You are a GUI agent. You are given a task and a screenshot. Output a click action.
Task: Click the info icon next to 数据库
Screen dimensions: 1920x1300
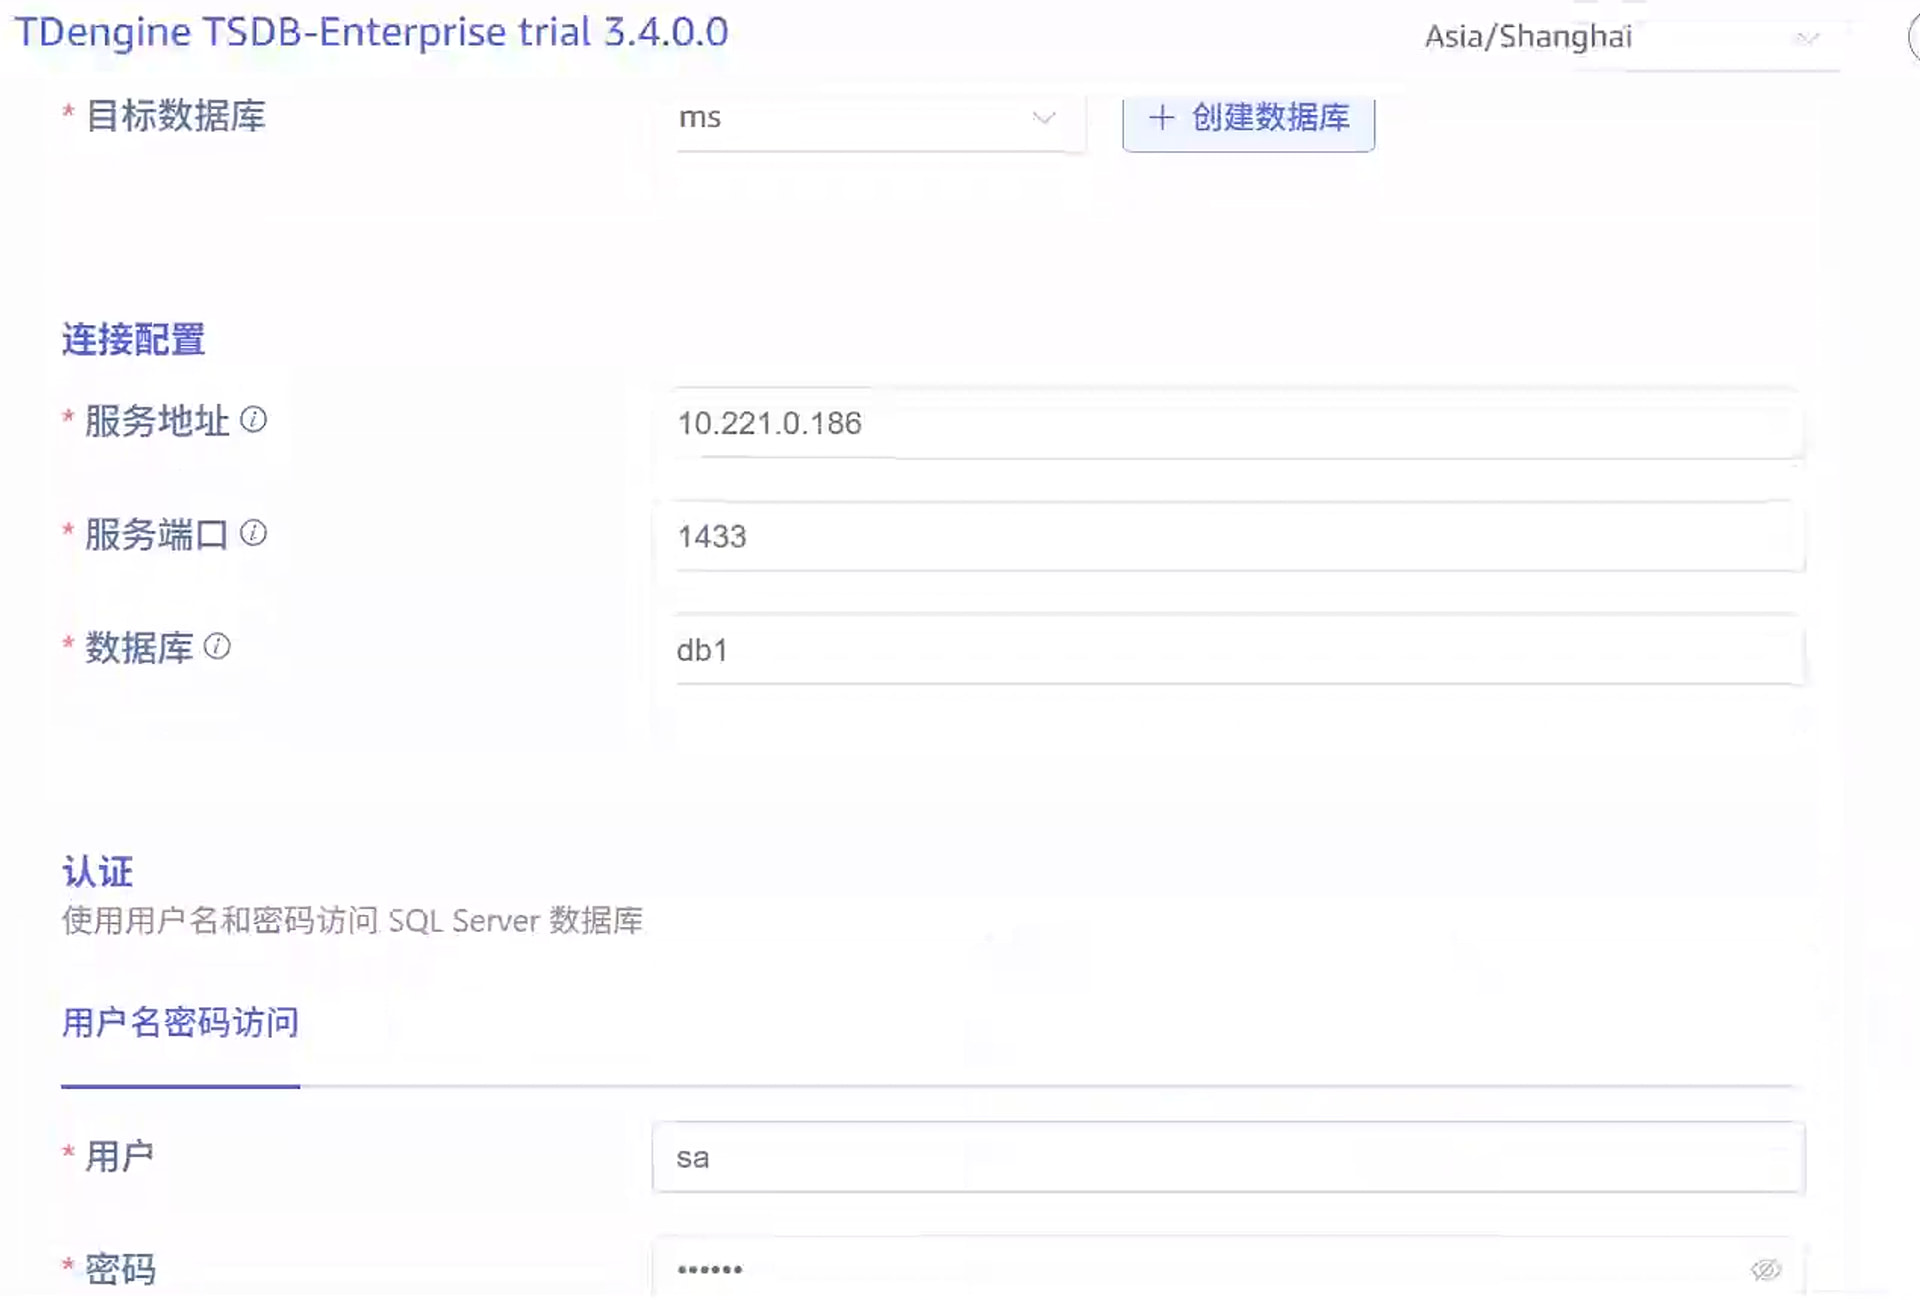tap(217, 647)
